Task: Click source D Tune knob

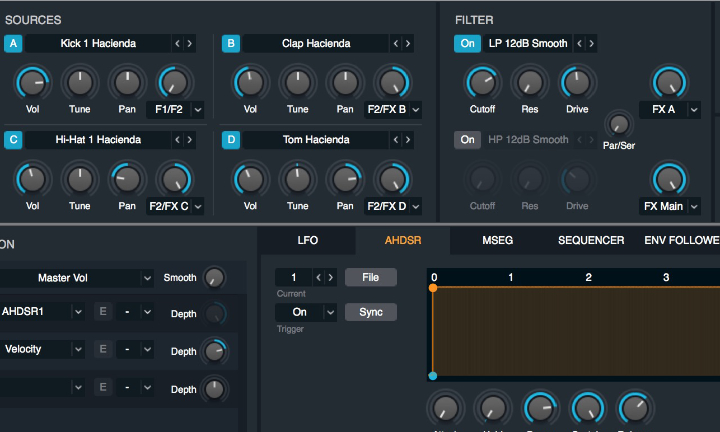Action: [298, 179]
